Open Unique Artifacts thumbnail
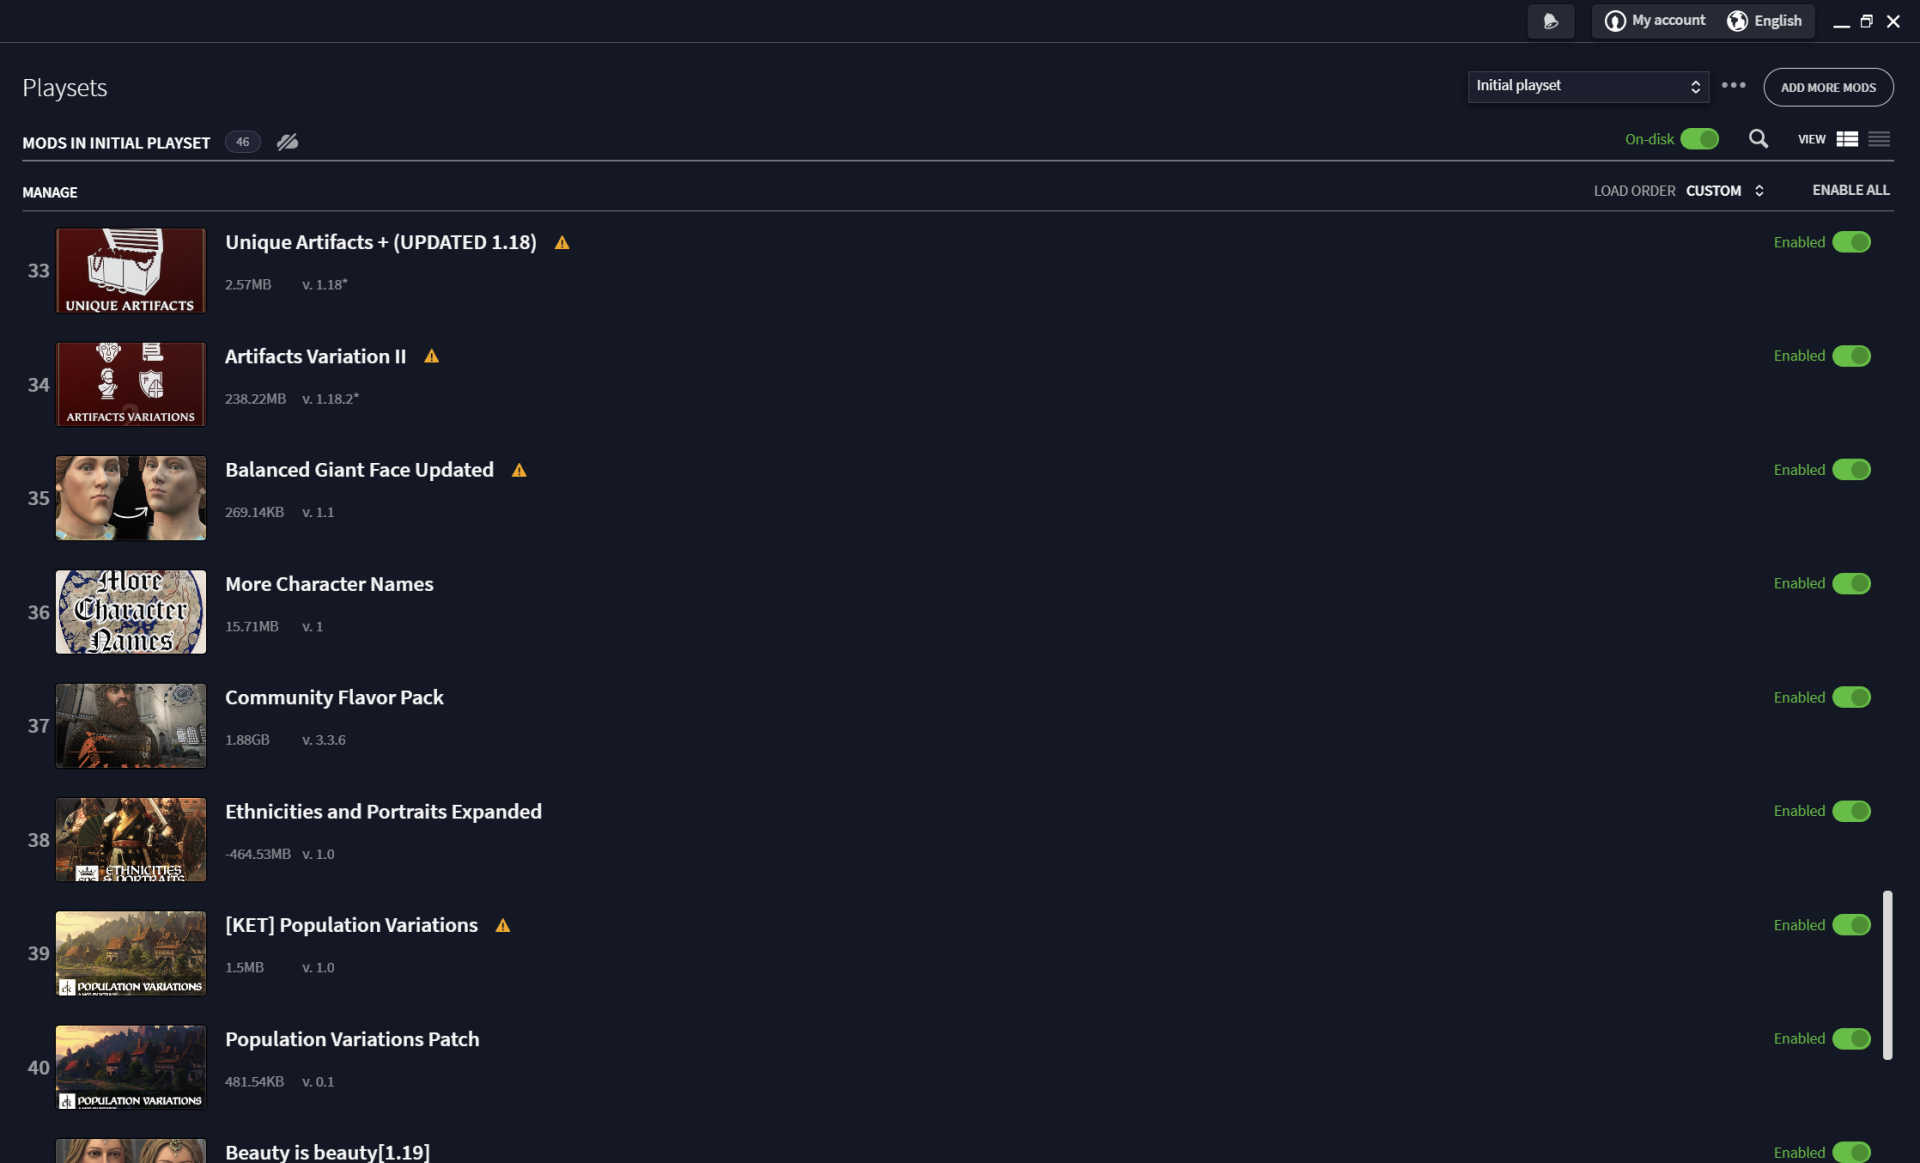The height and width of the screenshot is (1163, 1920). coord(131,271)
